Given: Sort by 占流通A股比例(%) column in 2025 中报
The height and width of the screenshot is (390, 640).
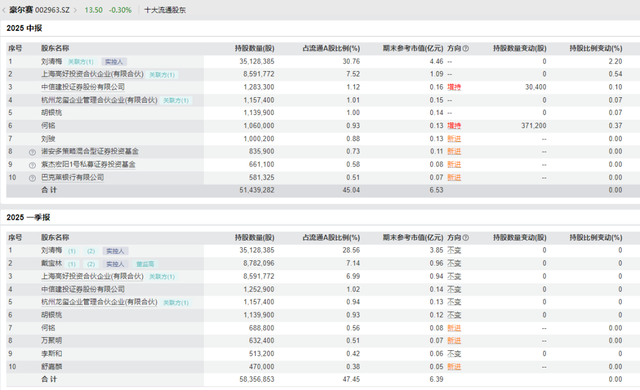Looking at the screenshot, I should click(x=331, y=48).
